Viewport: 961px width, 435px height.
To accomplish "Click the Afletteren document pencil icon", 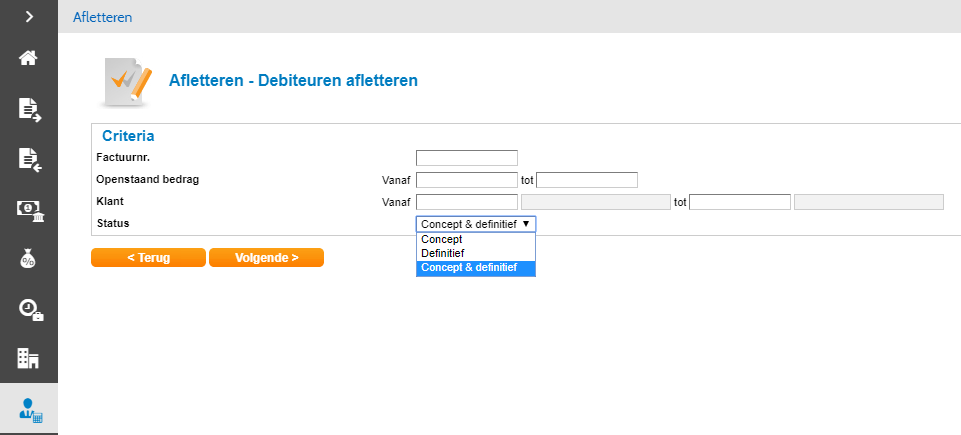I will [x=127, y=81].
